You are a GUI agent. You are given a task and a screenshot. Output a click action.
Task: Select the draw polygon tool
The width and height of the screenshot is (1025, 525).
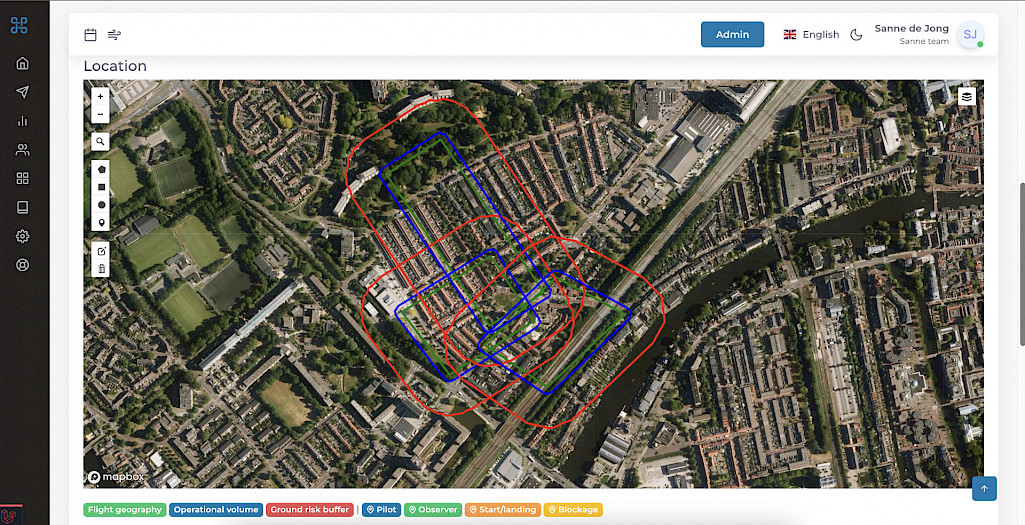pos(101,170)
